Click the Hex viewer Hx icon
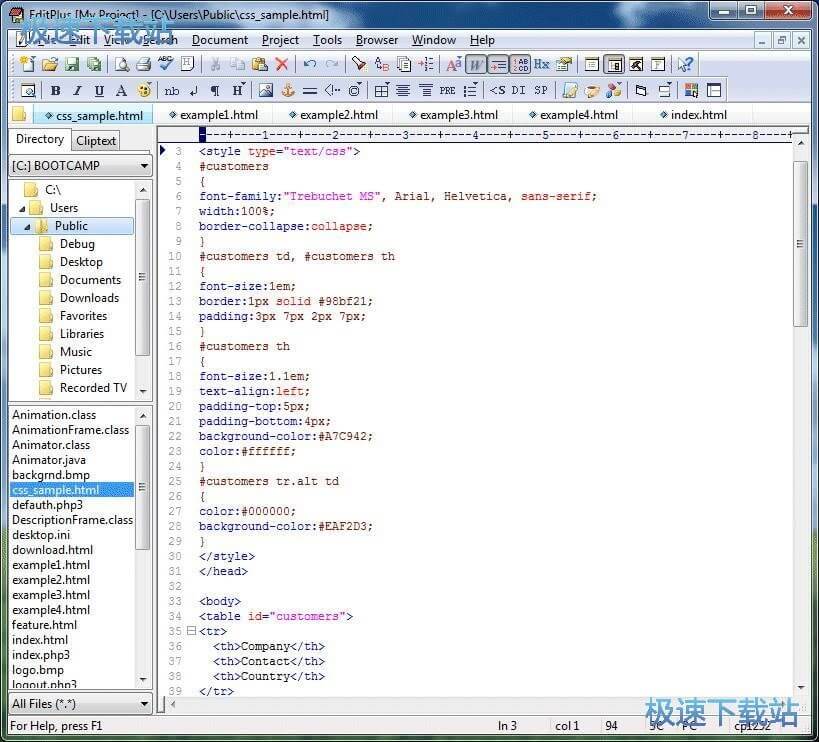Viewport: 819px width, 742px height. 541,64
